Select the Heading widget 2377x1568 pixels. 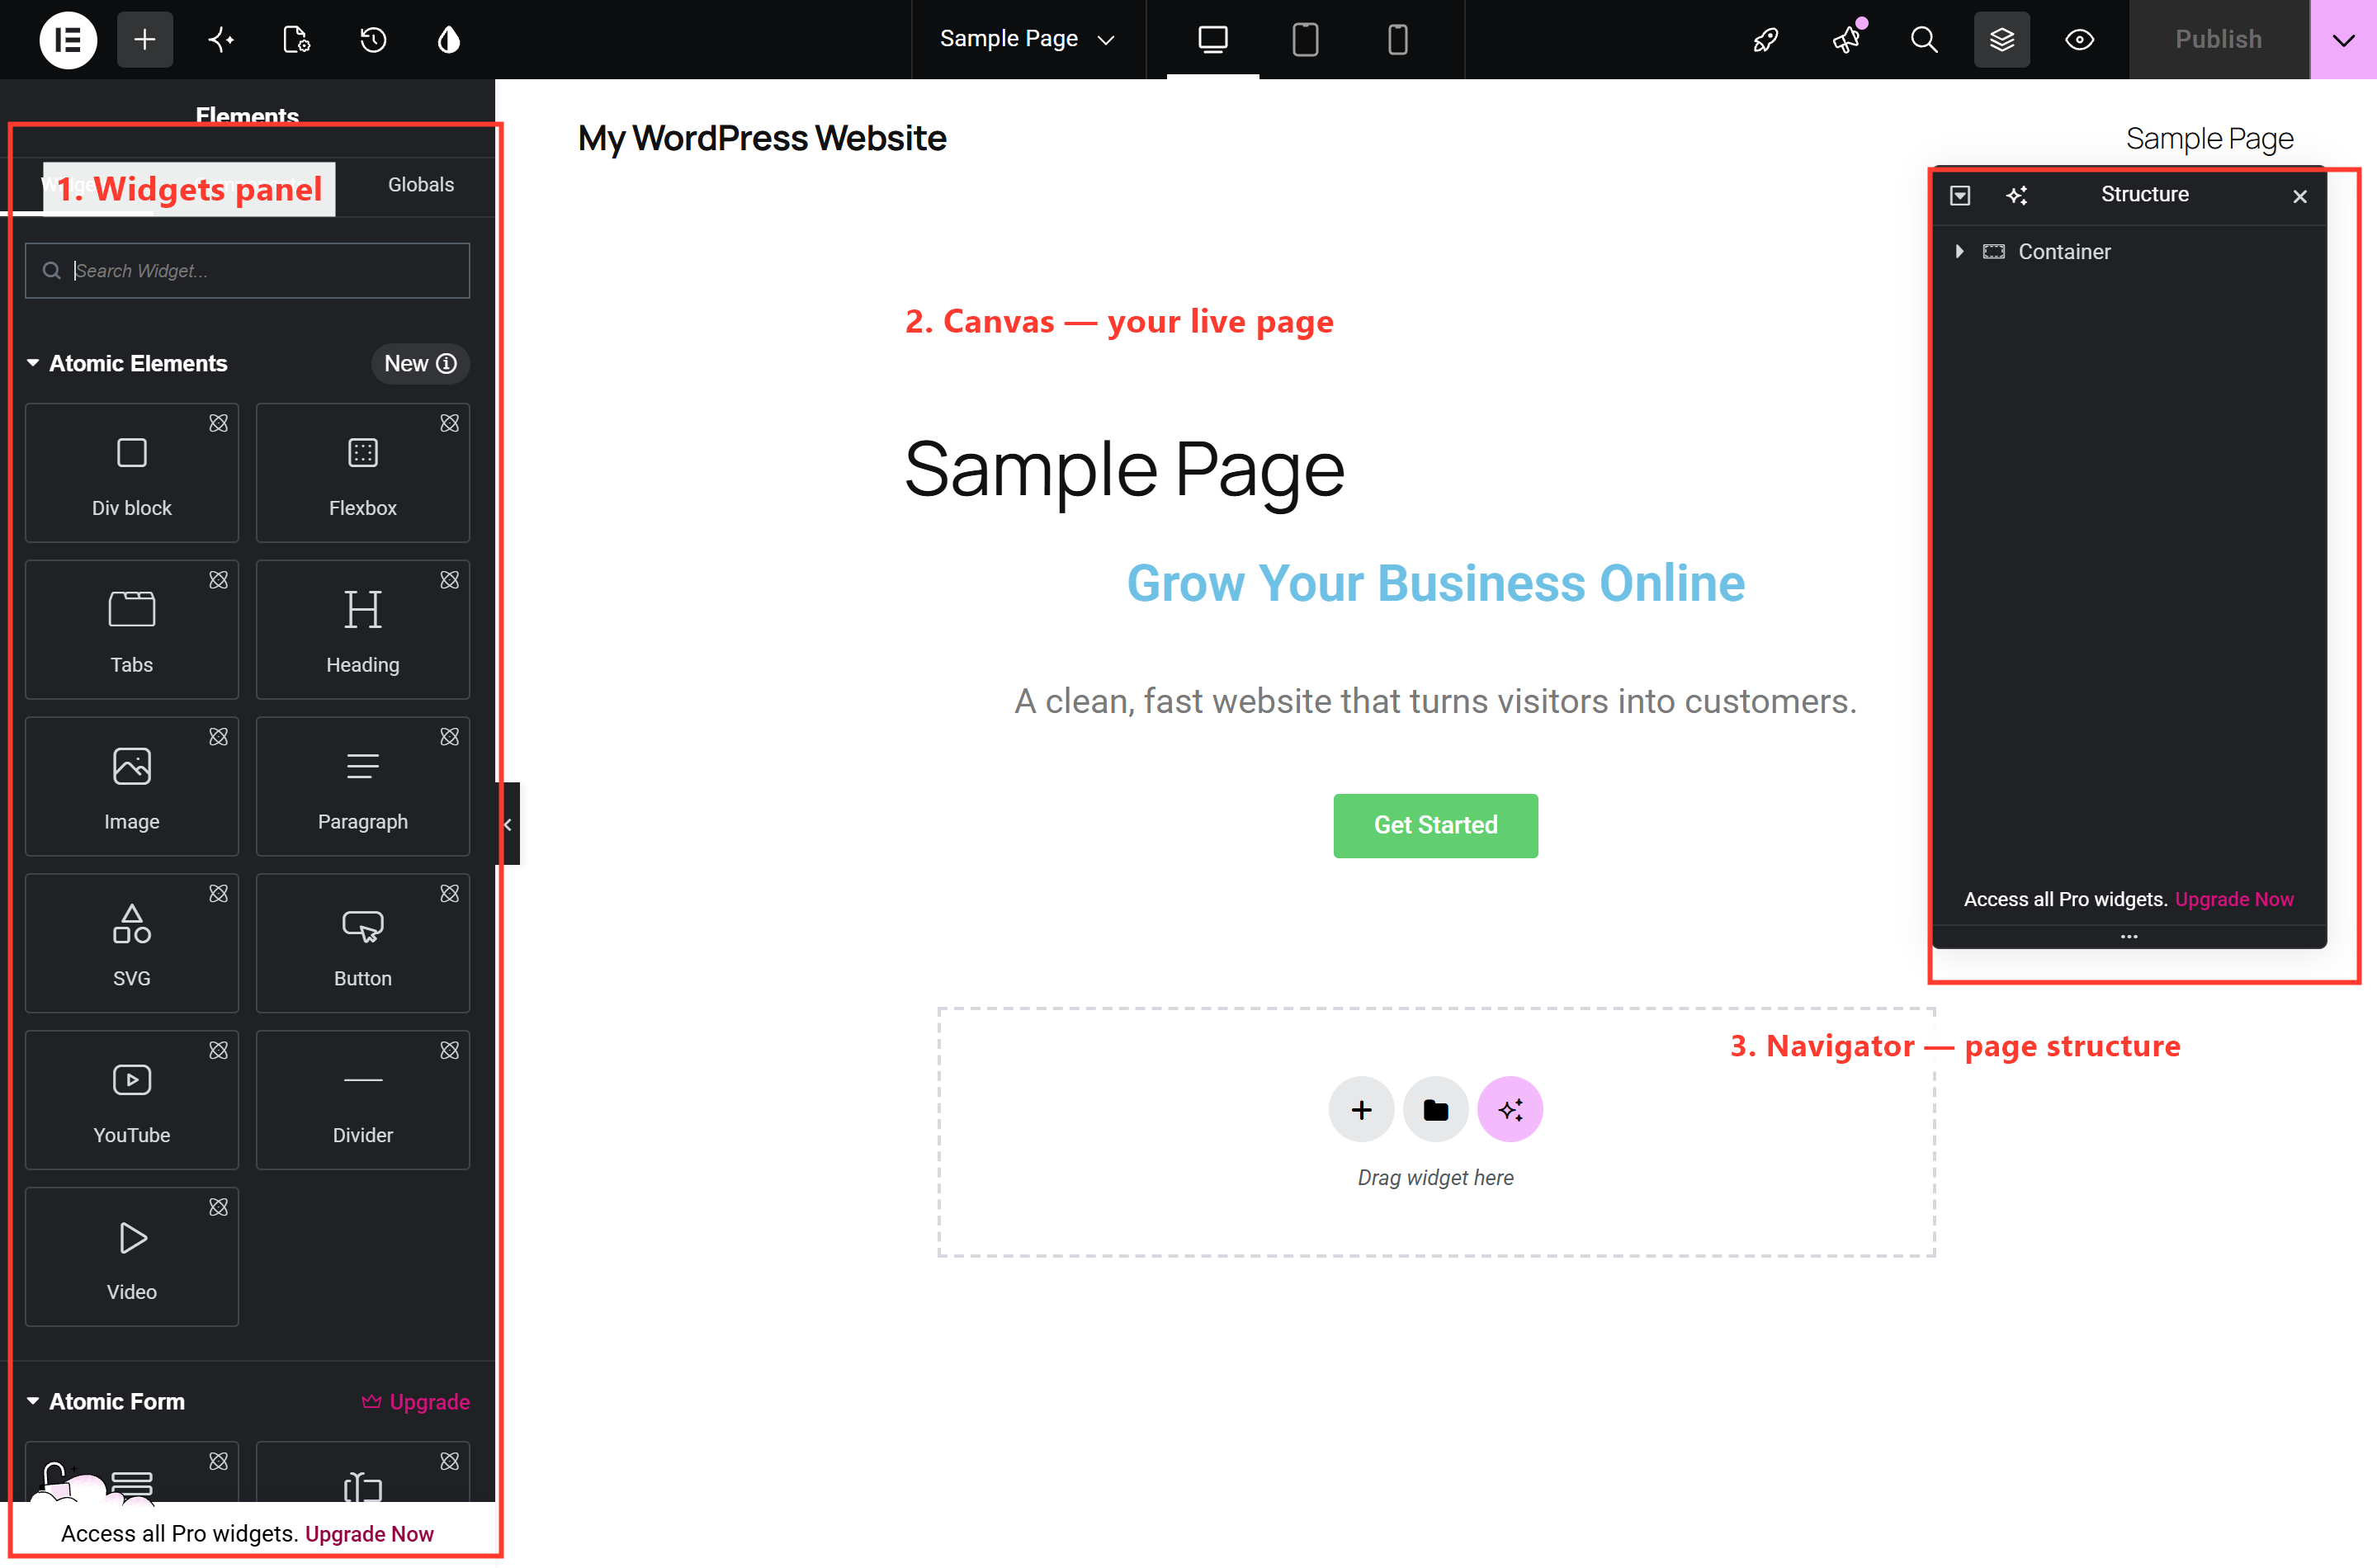tap(363, 630)
